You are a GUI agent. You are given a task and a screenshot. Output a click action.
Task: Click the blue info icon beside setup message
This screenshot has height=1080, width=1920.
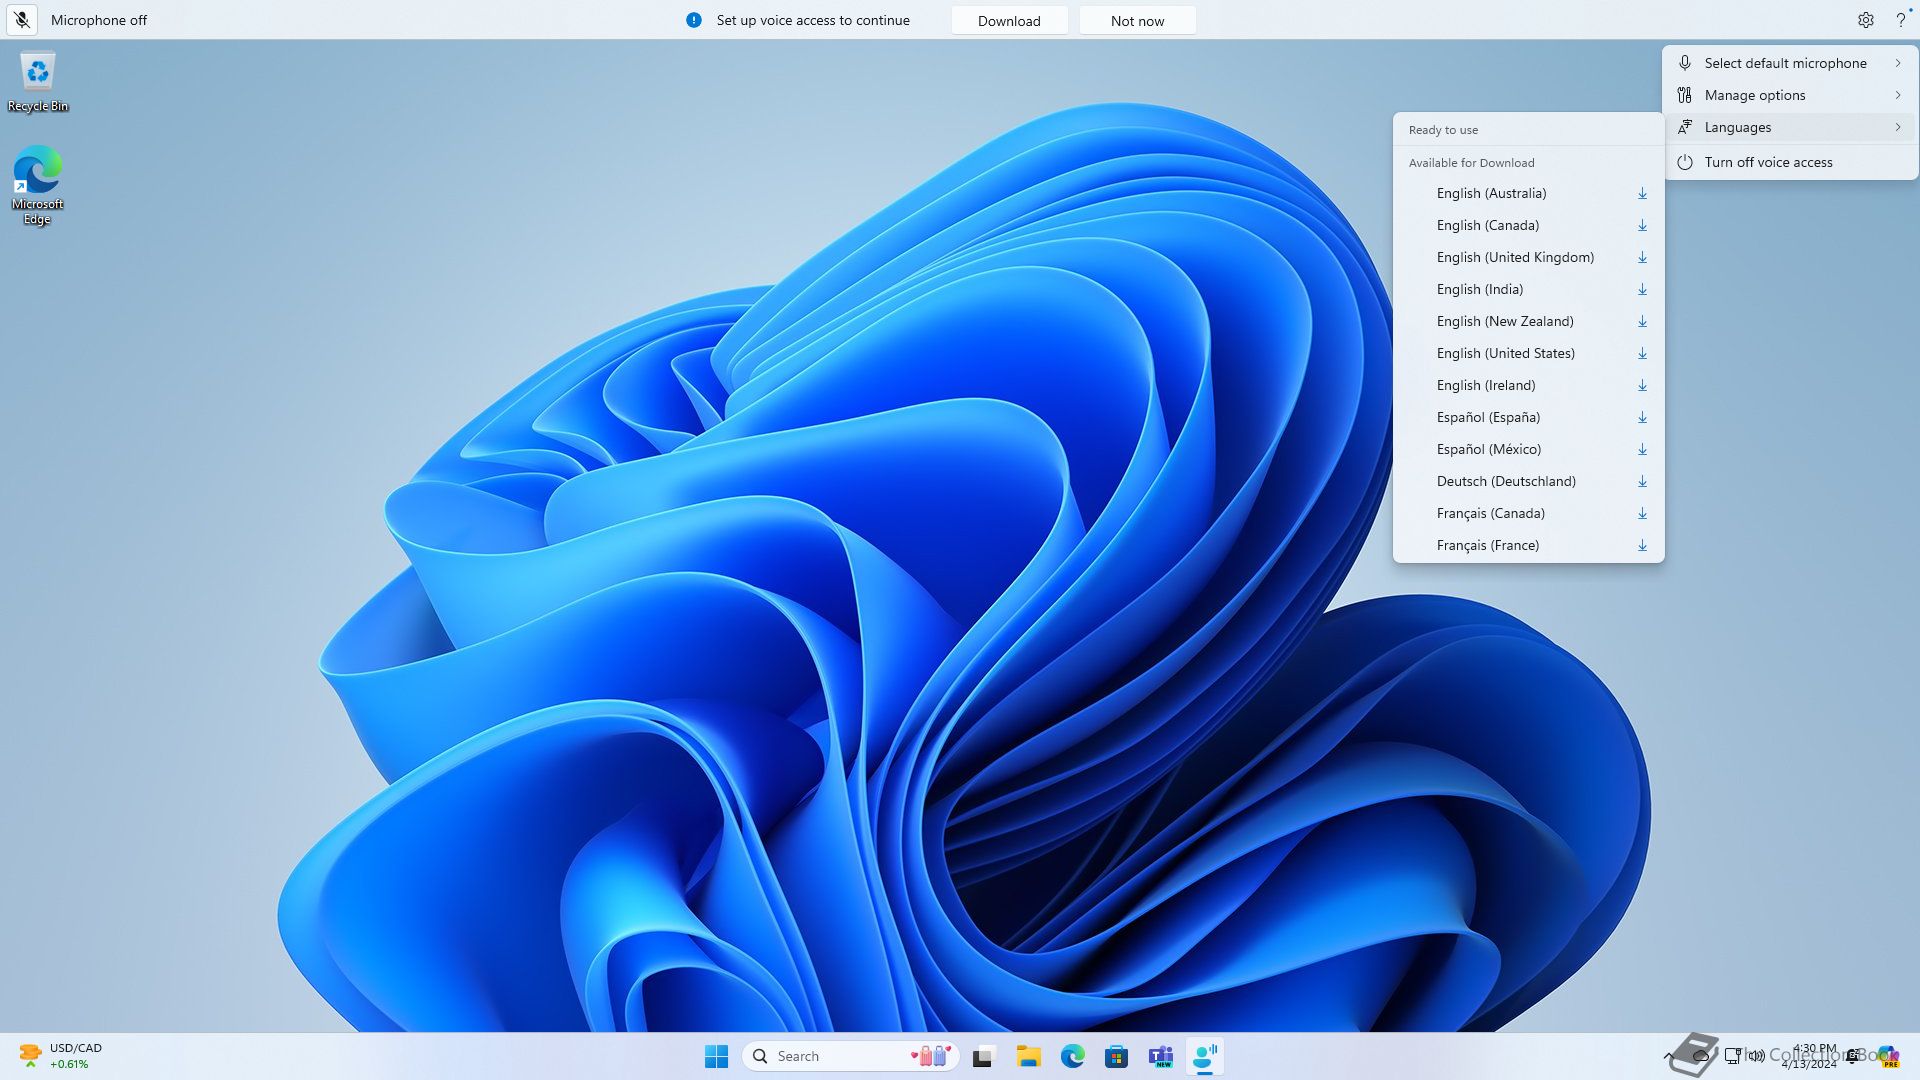tap(694, 20)
